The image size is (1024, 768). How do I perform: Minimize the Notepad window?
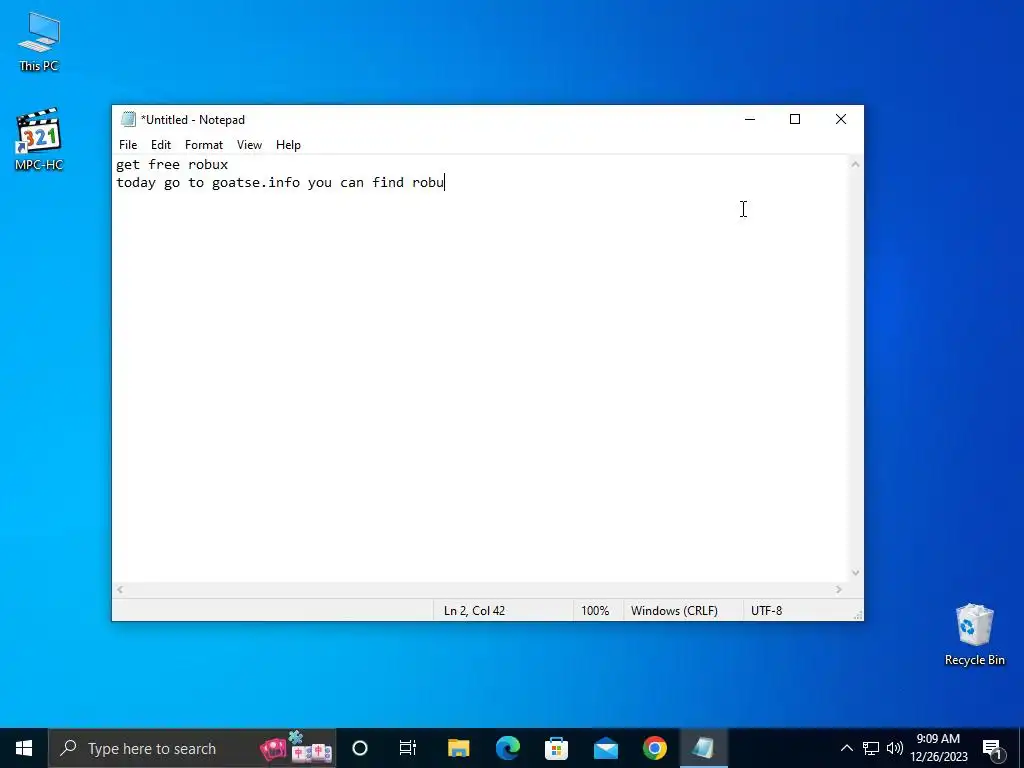(x=750, y=120)
